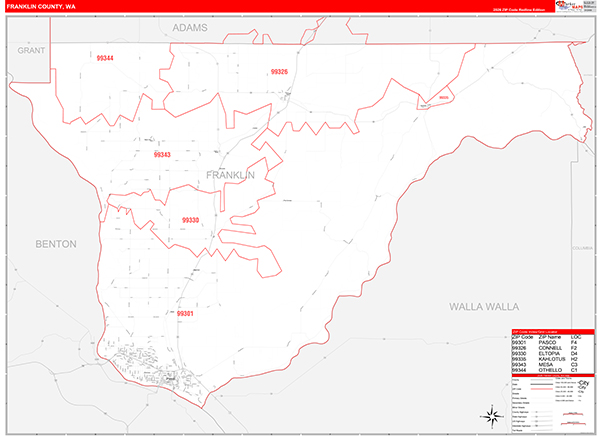Click PASCO in the legend table
Viewport: 600px width, 436px height.
click(548, 342)
